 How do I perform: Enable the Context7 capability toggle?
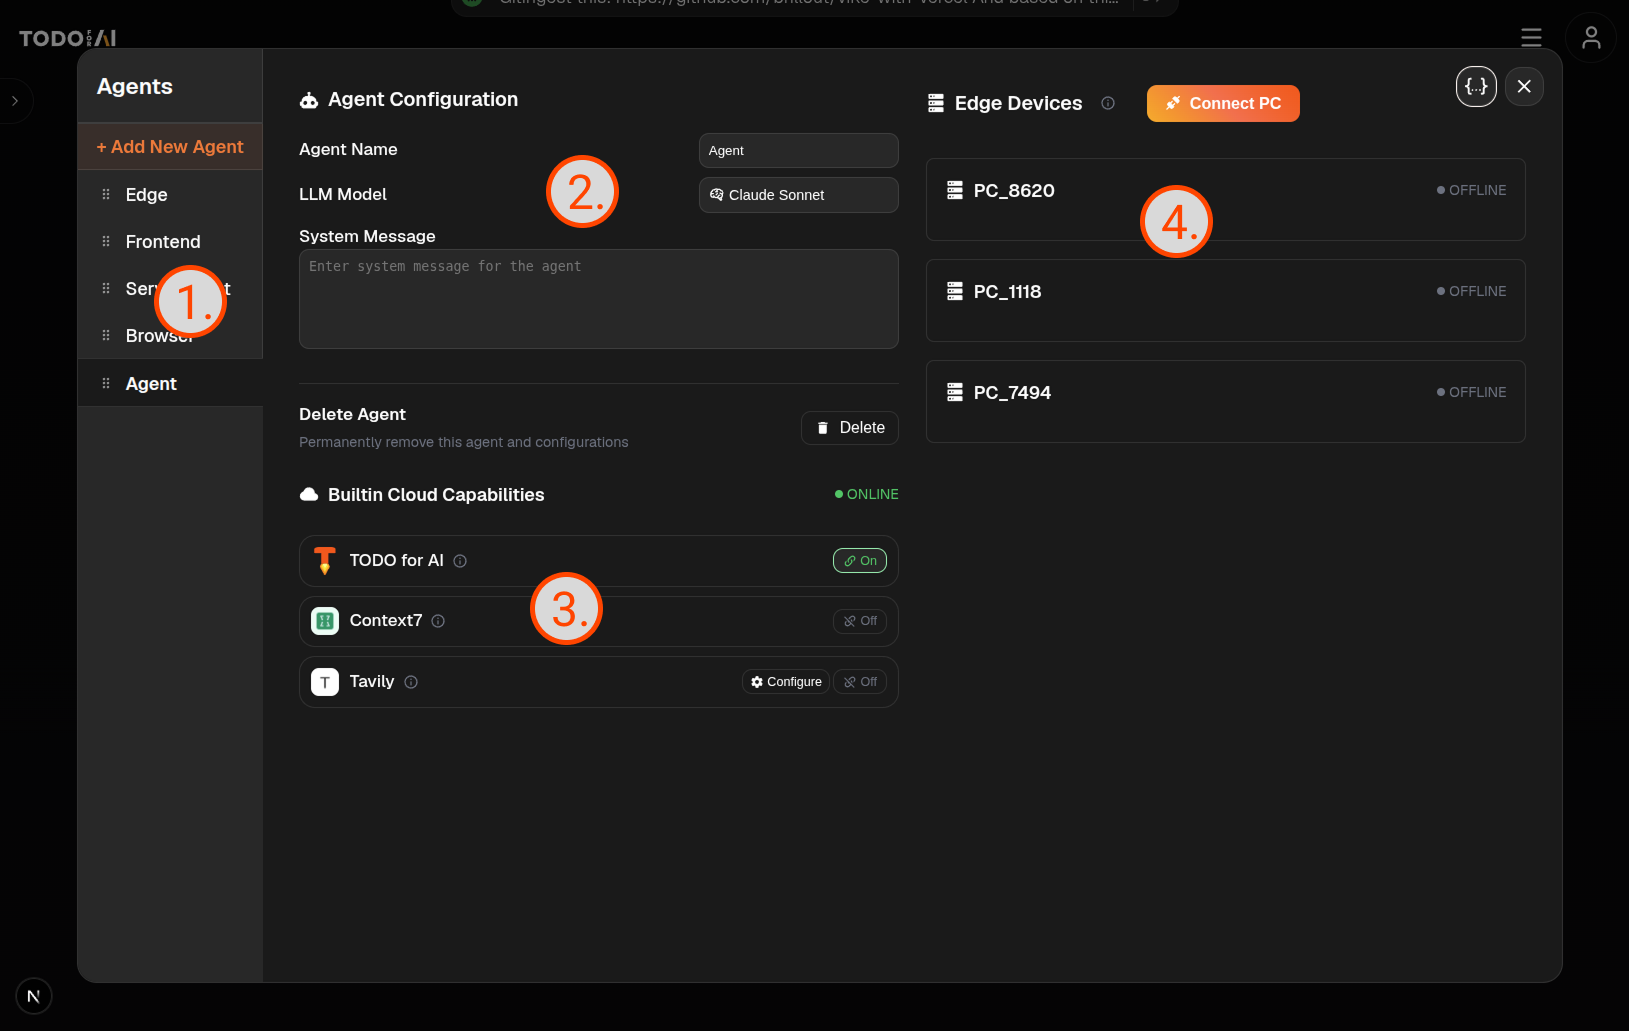(859, 621)
